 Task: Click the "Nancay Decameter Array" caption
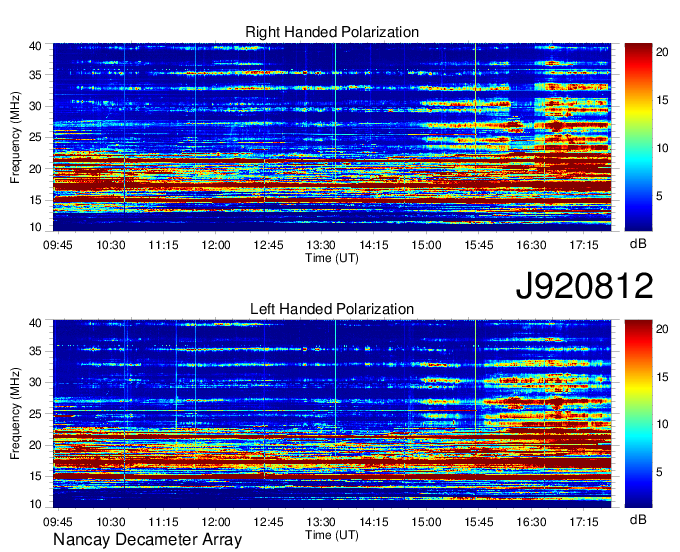(x=147, y=539)
